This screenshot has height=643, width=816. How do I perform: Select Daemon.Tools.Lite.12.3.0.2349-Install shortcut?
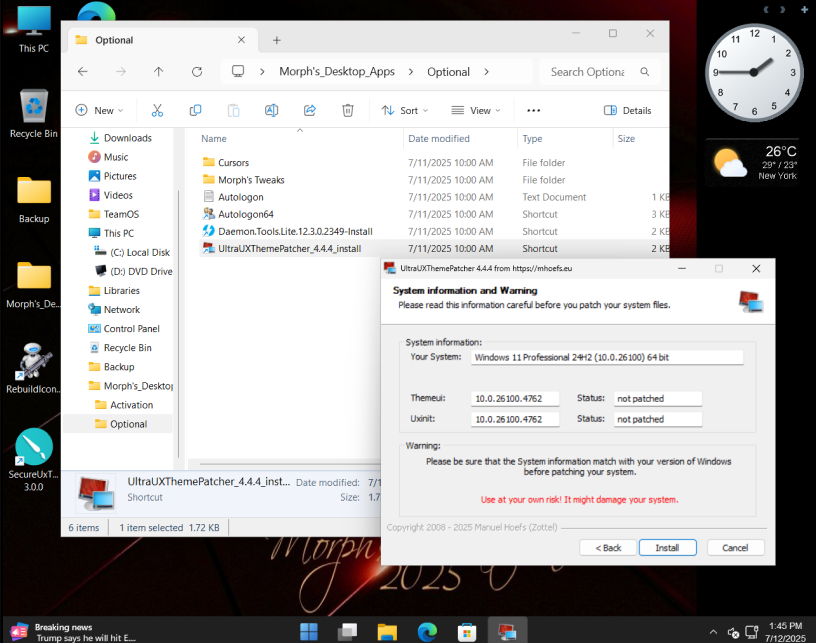(287, 231)
